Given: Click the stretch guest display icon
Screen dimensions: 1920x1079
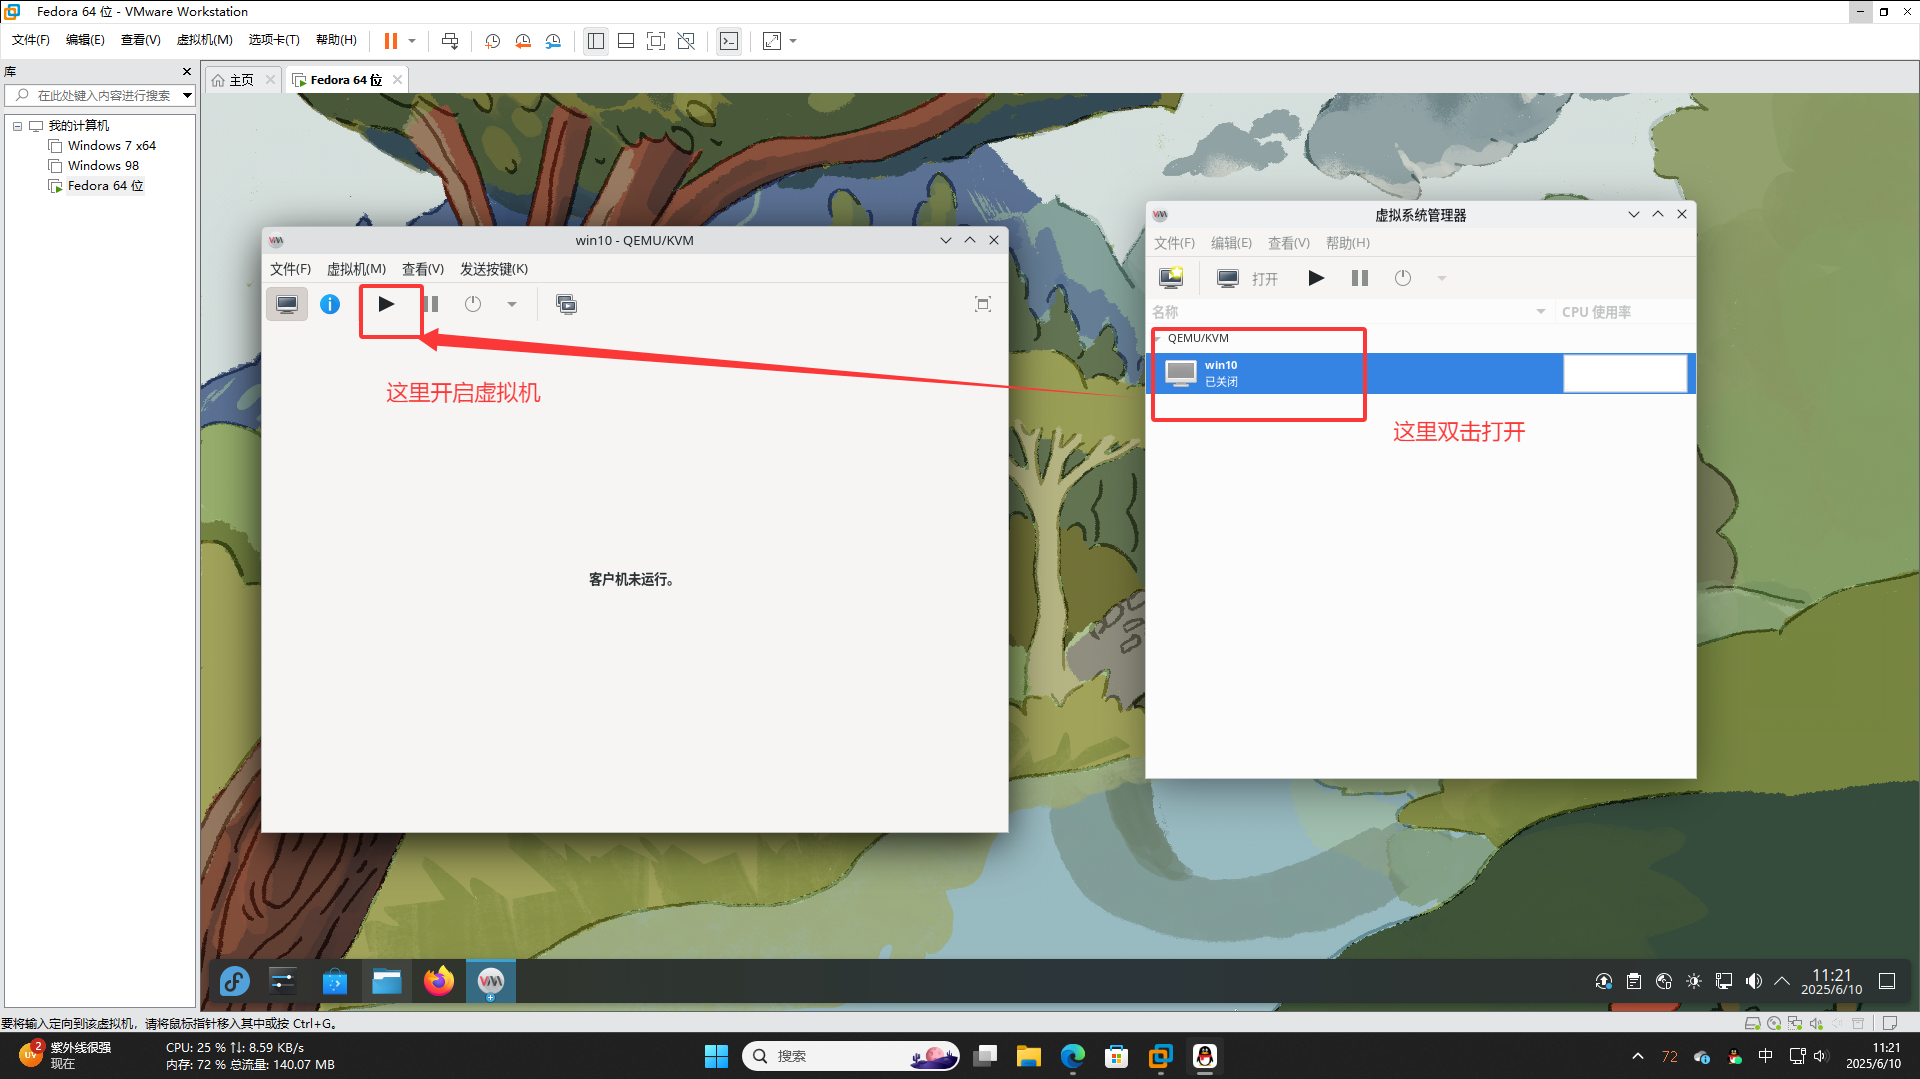Looking at the screenshot, I should click(x=772, y=41).
